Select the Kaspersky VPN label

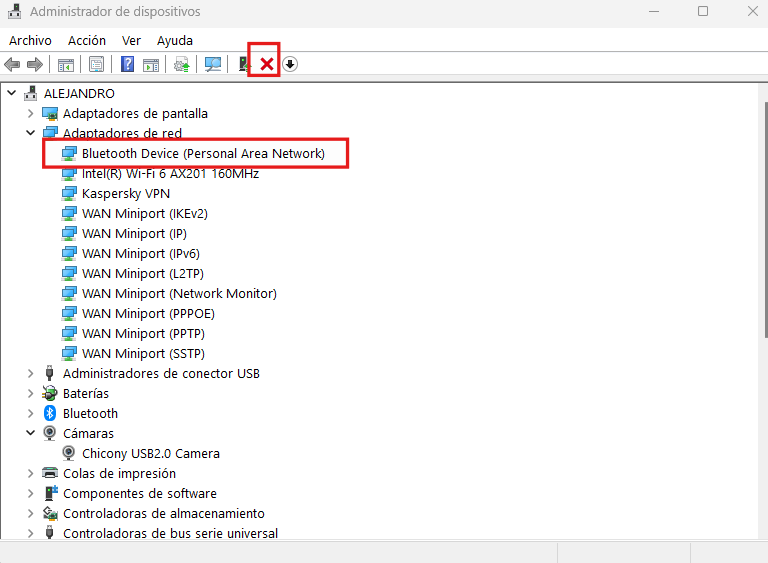pos(126,194)
